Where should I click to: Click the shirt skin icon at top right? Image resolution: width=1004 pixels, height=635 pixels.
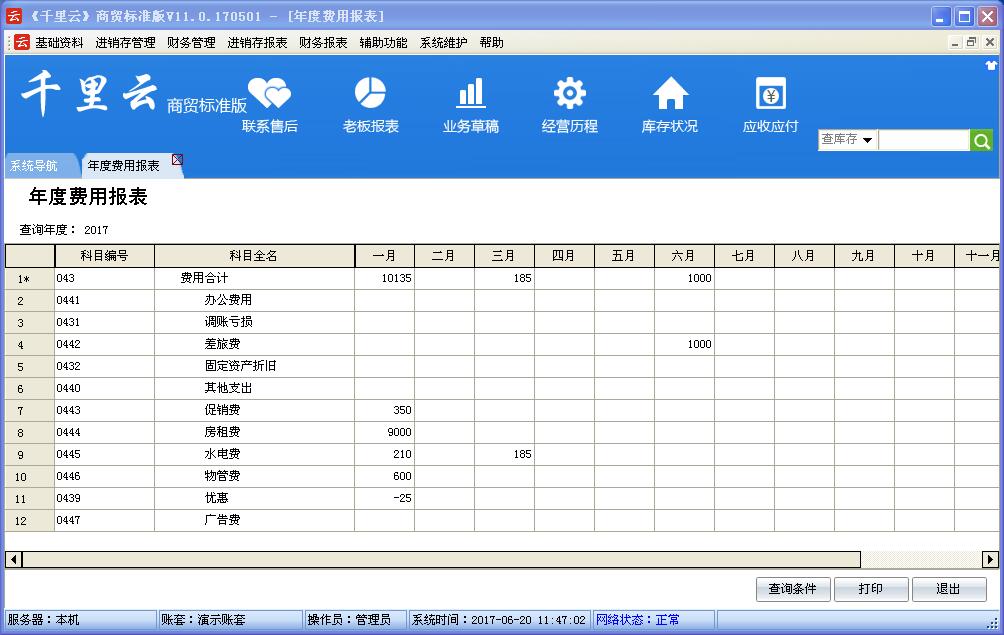[x=992, y=65]
